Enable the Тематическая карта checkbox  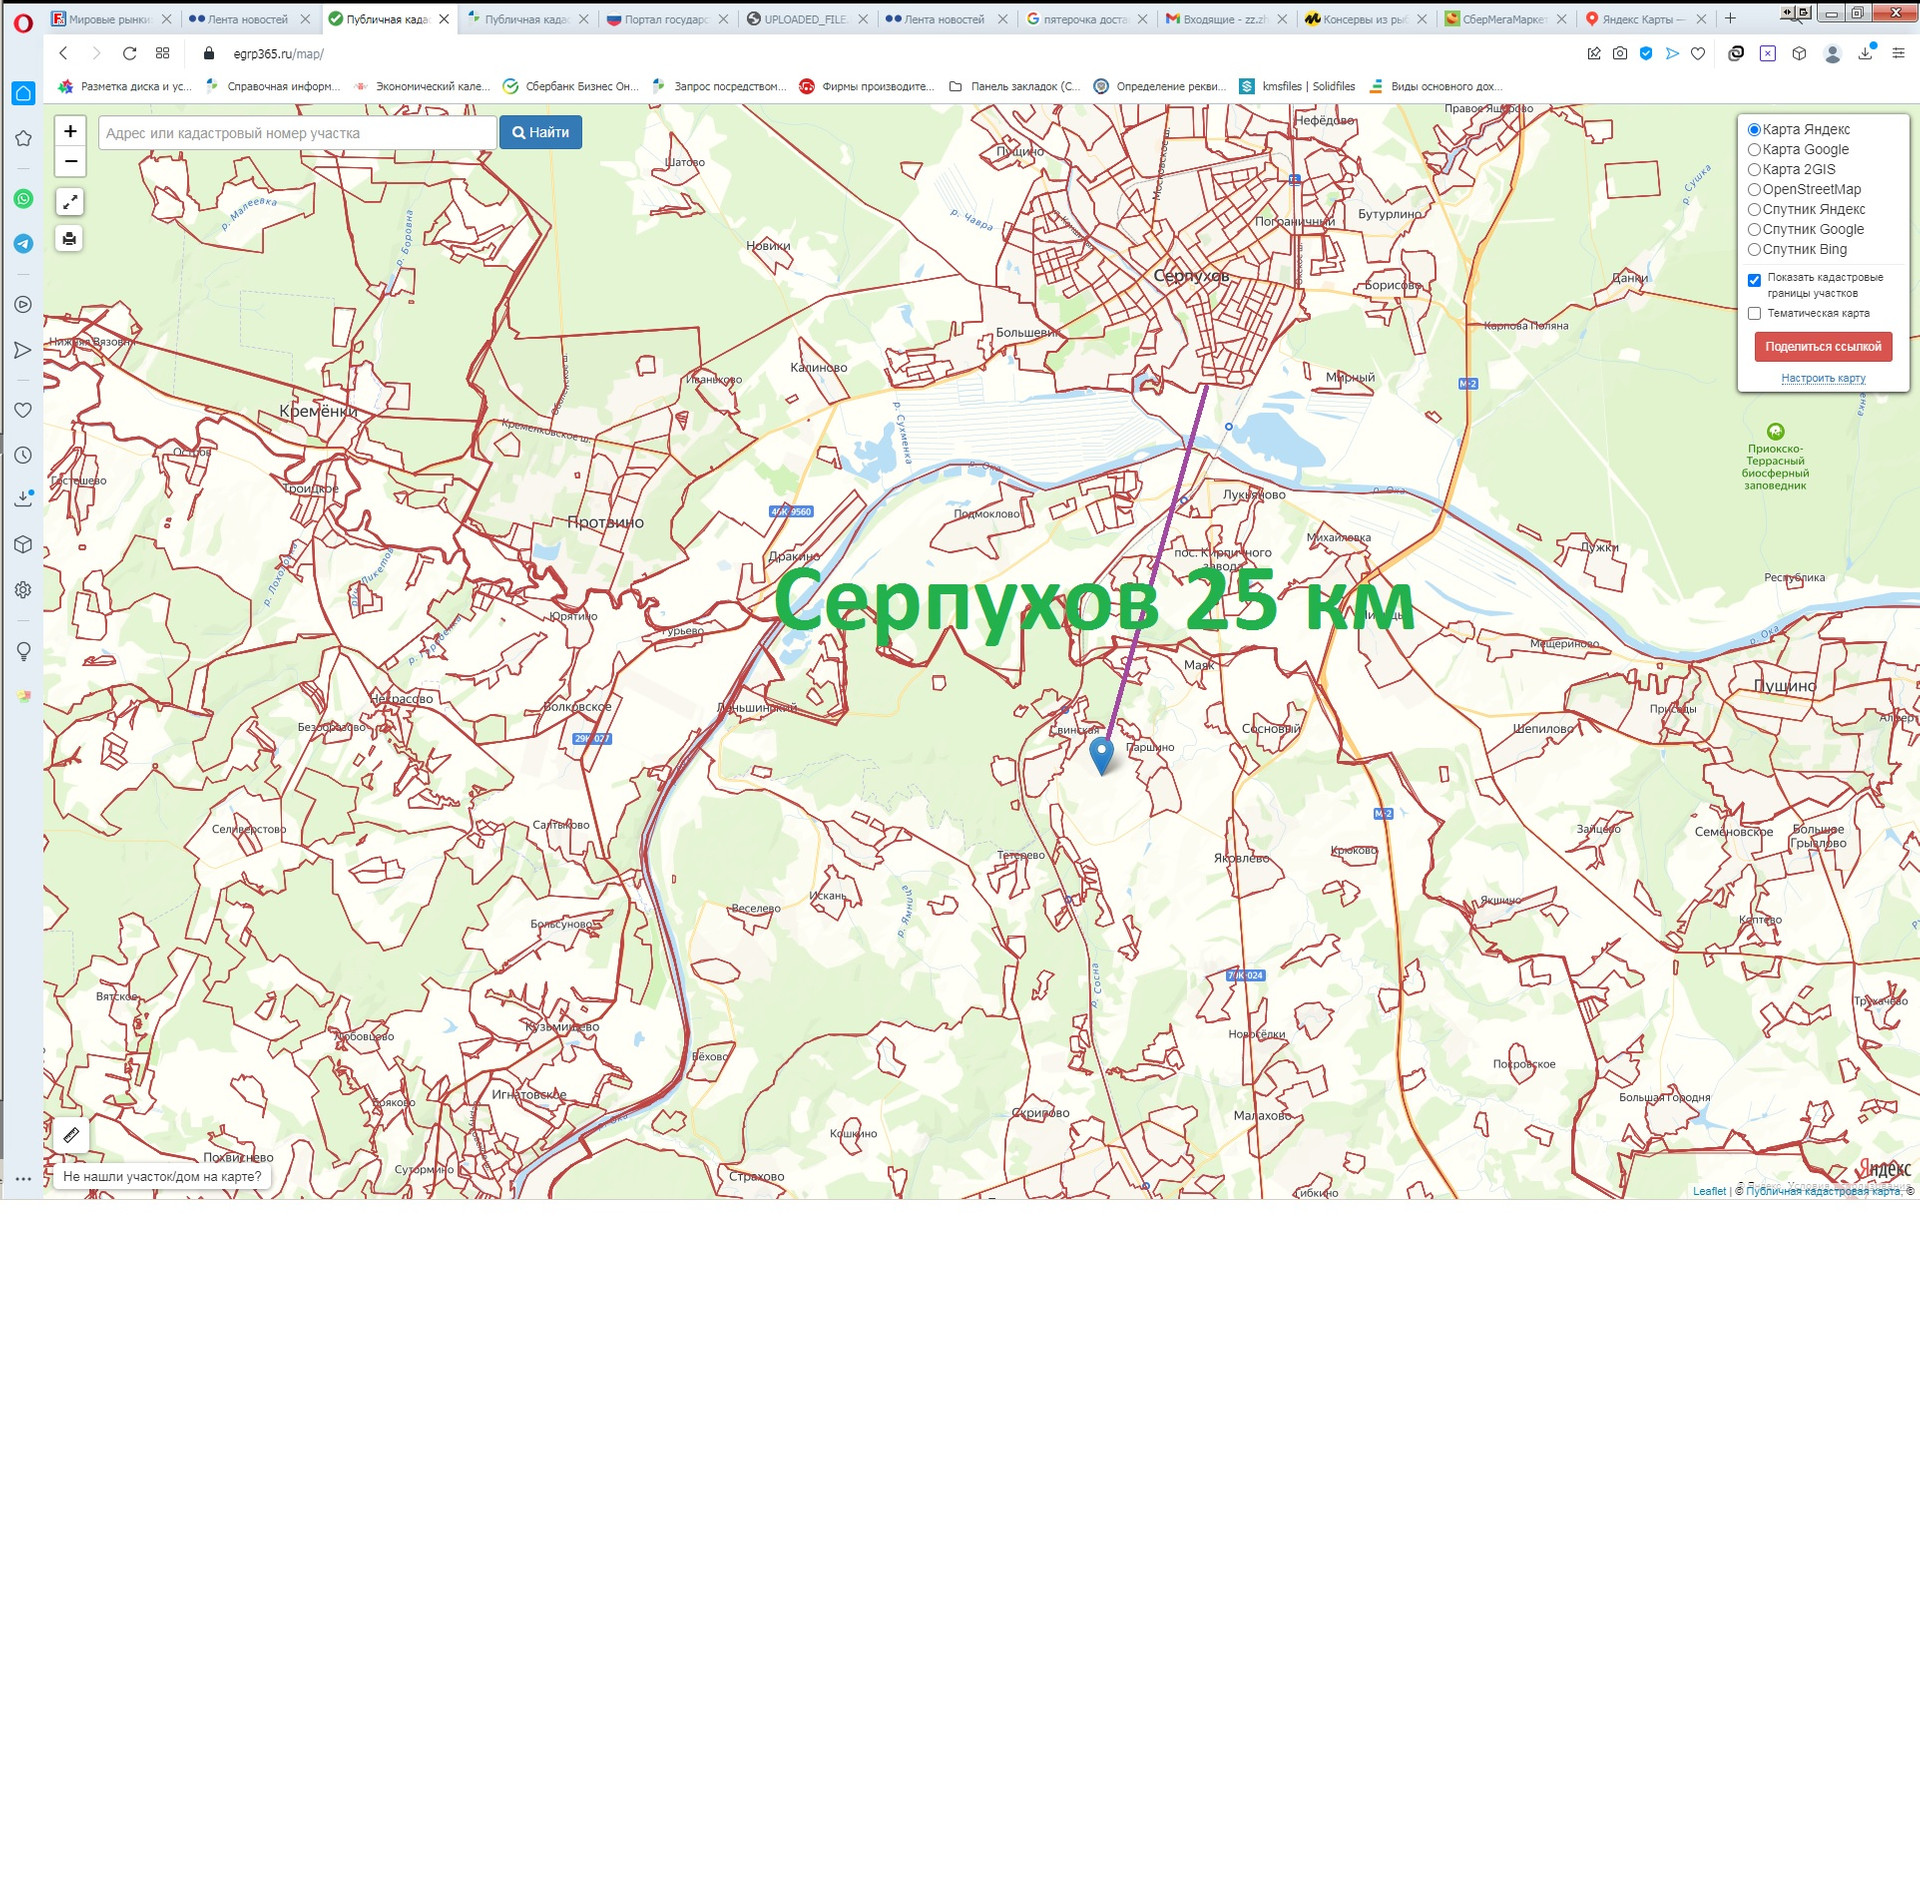coord(1754,314)
